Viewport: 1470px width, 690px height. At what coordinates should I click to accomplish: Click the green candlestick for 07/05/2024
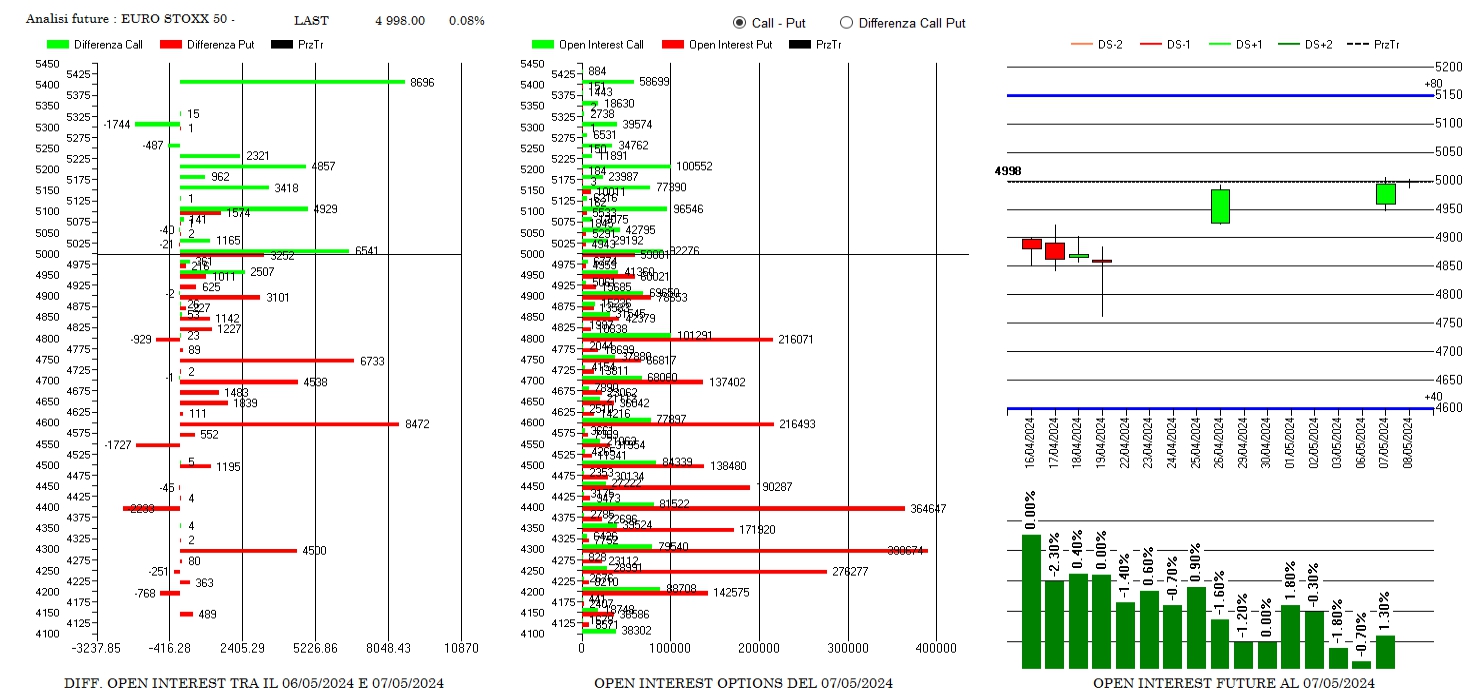tap(1385, 194)
